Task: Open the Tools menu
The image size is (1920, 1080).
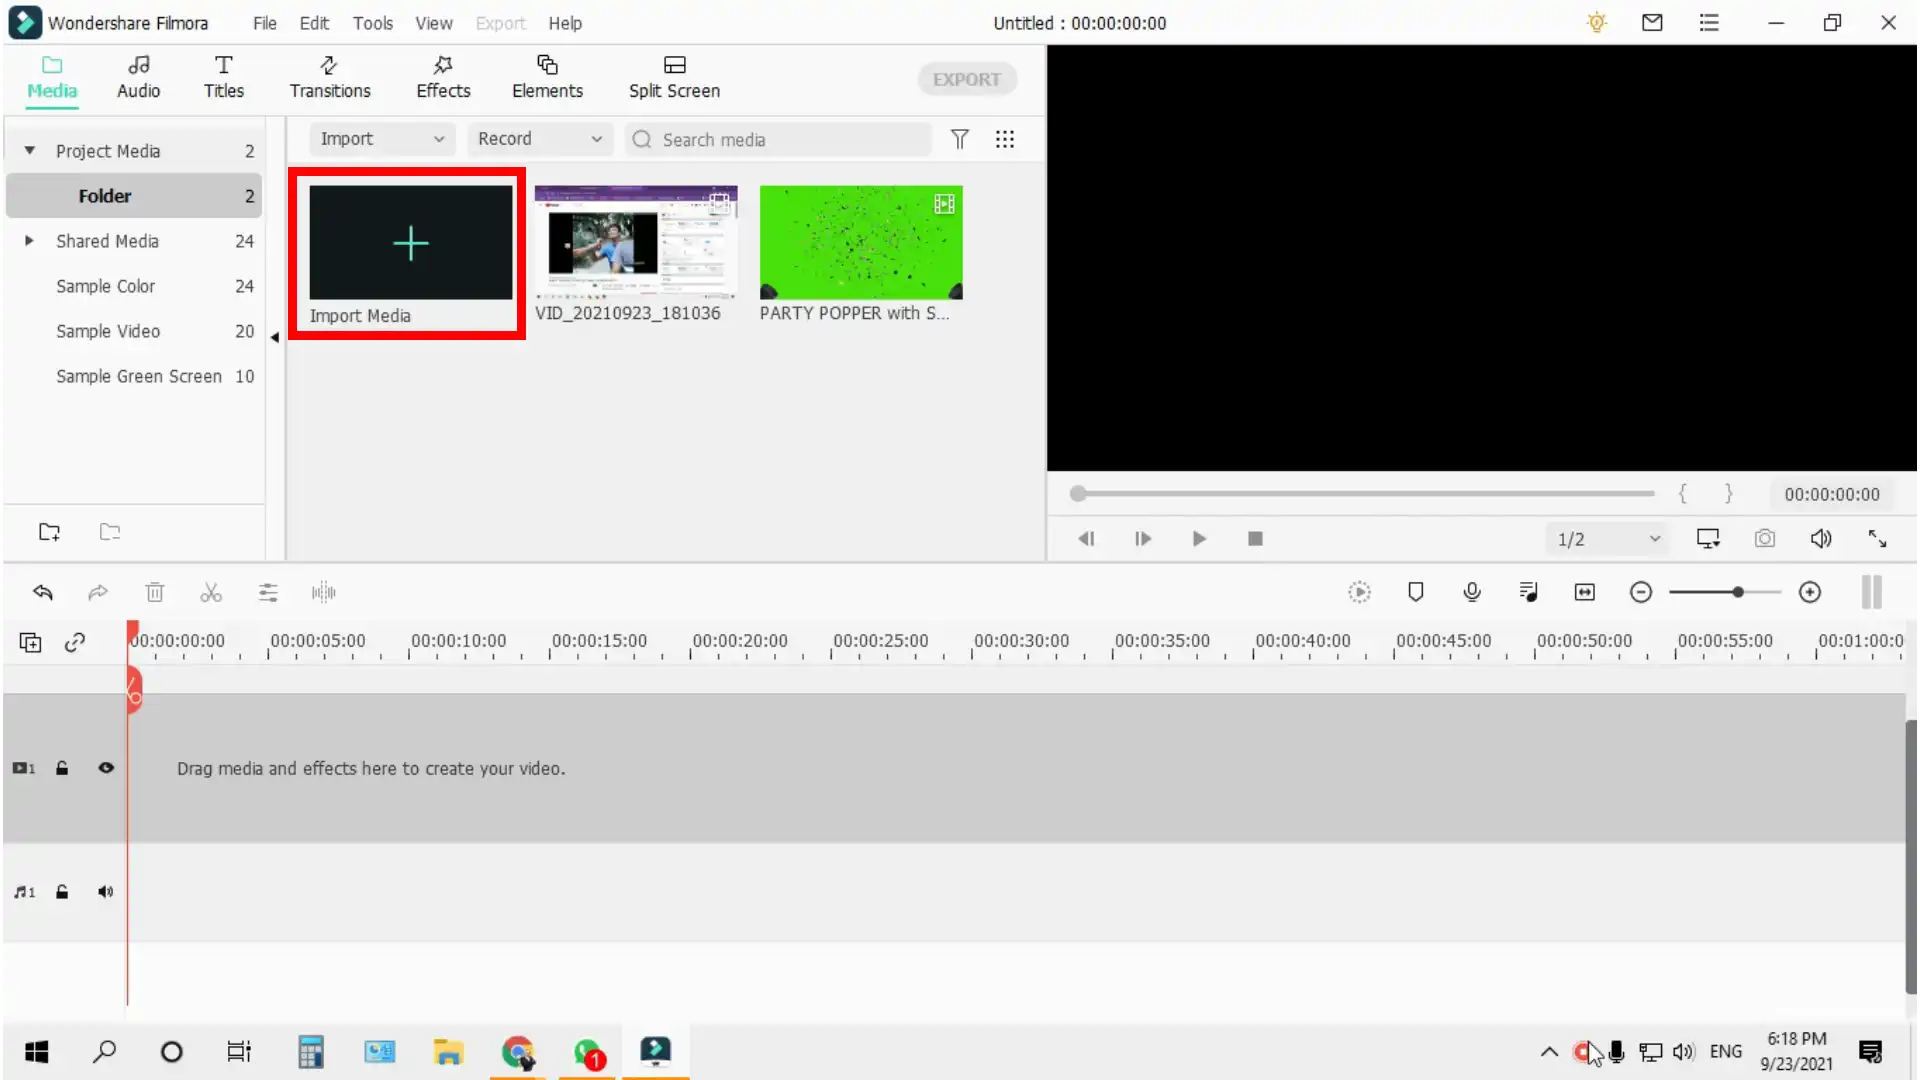Action: tap(372, 23)
